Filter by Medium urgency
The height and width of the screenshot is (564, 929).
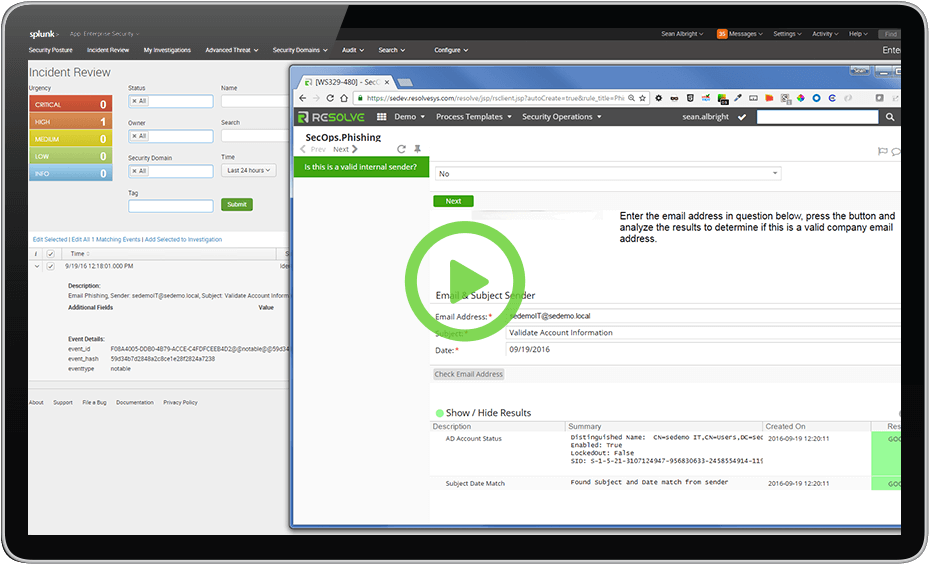[71, 139]
